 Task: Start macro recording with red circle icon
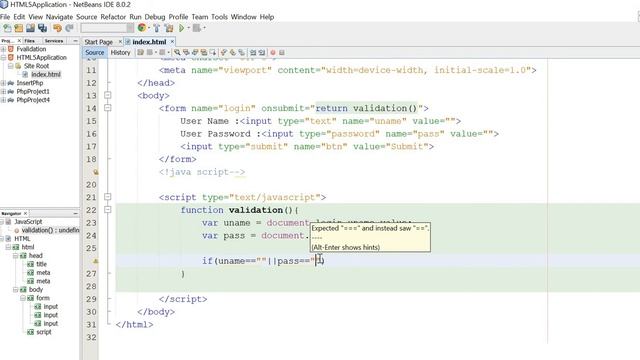click(273, 52)
